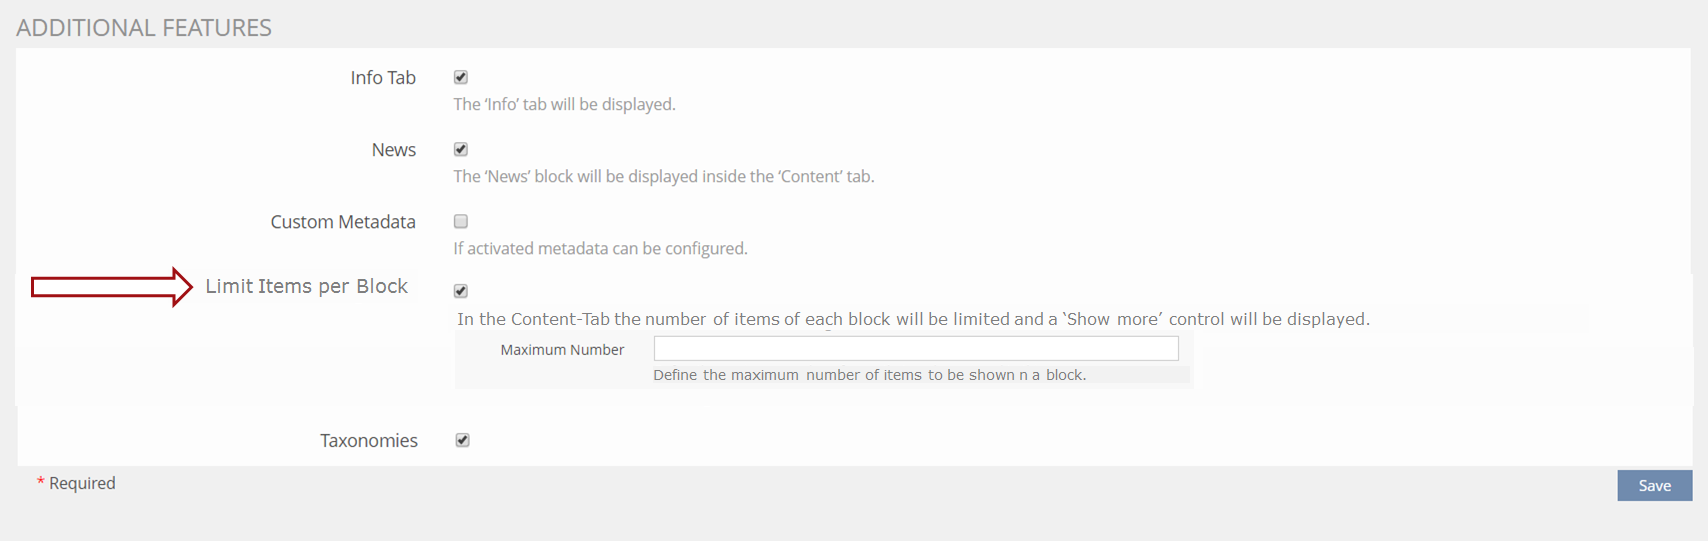Click the 'Maximum Number' field label

562,350
